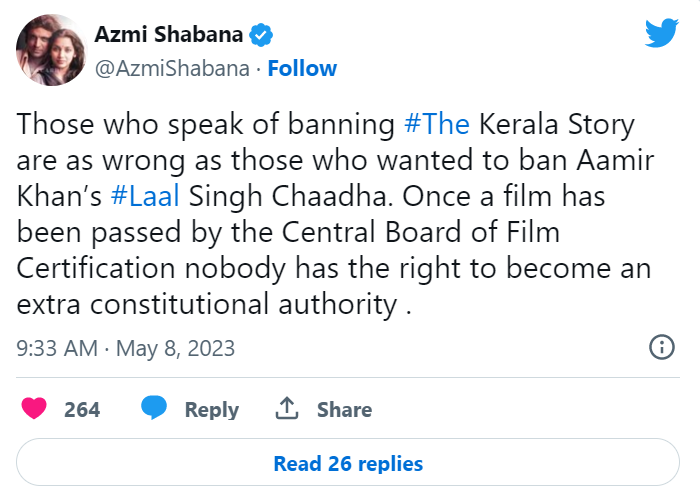Click the 9:33 AM May 8, 2023 timestamp

(126, 348)
